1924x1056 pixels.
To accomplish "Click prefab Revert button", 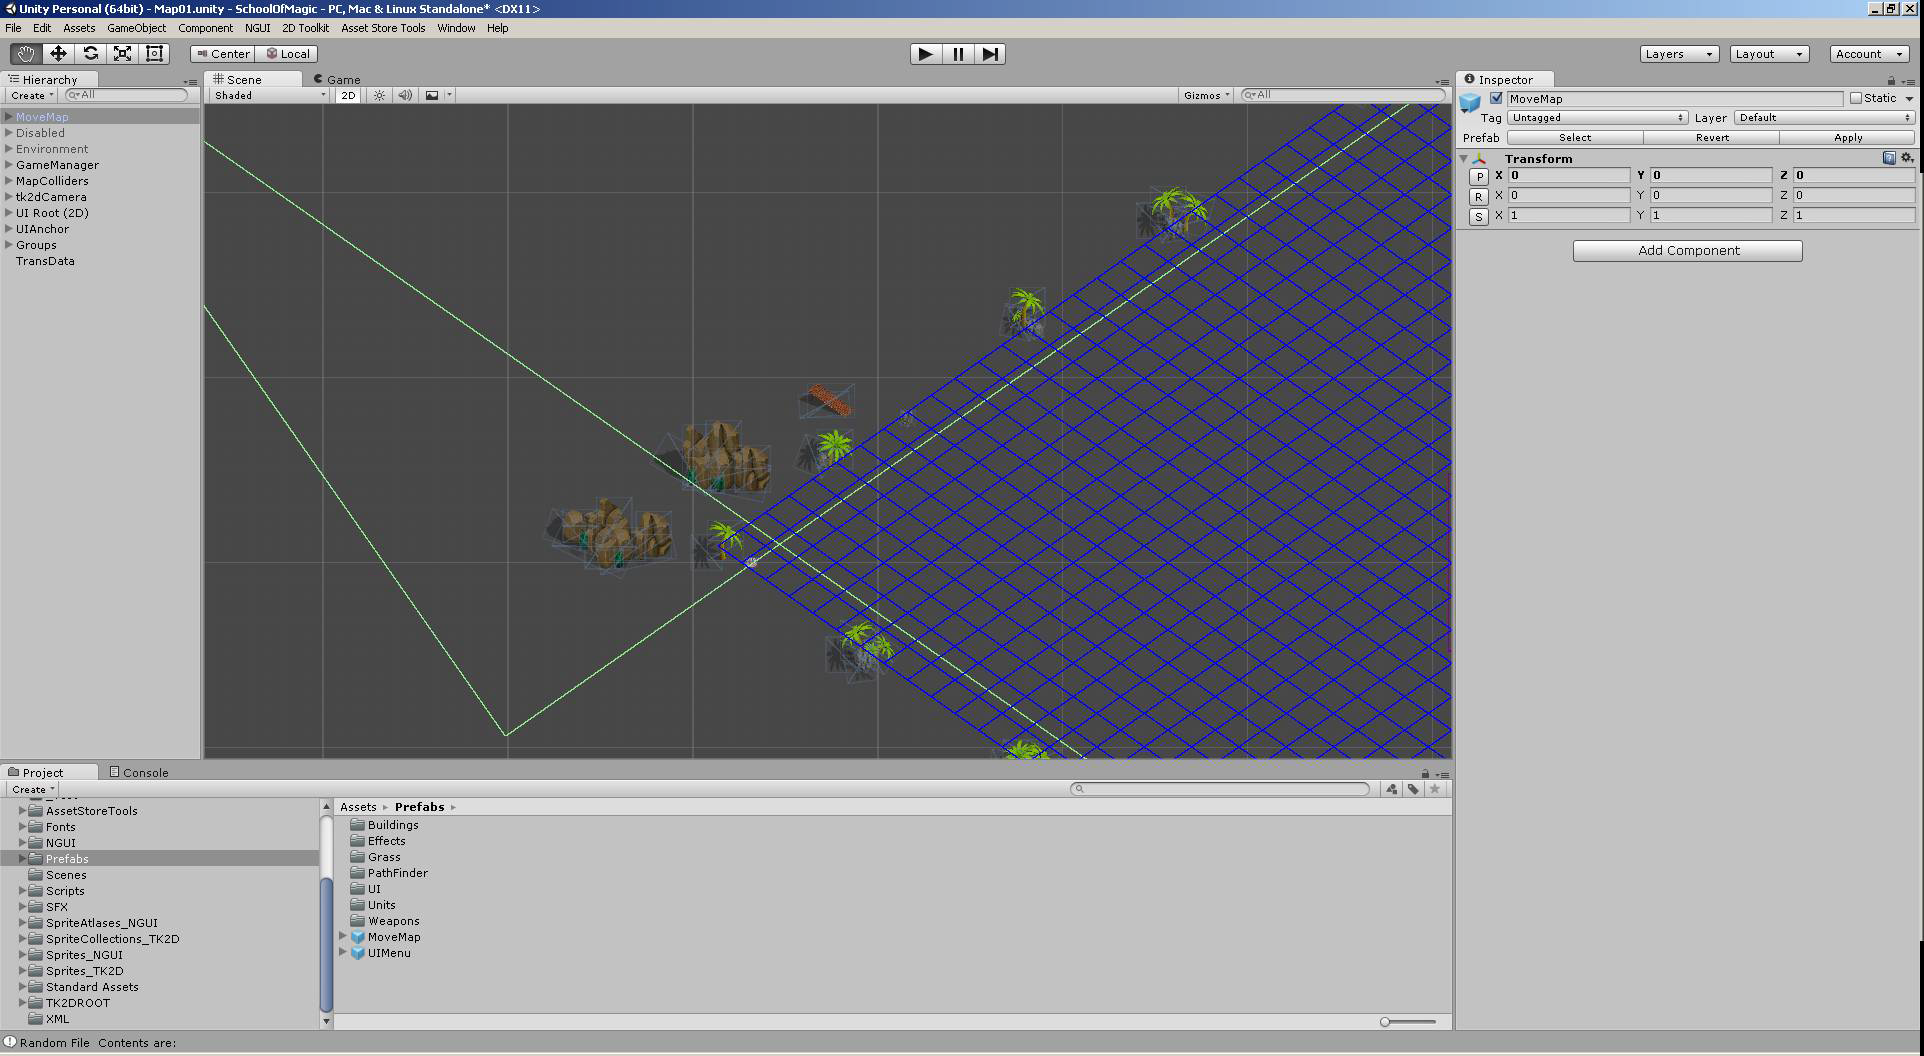I will pyautogui.click(x=1711, y=138).
